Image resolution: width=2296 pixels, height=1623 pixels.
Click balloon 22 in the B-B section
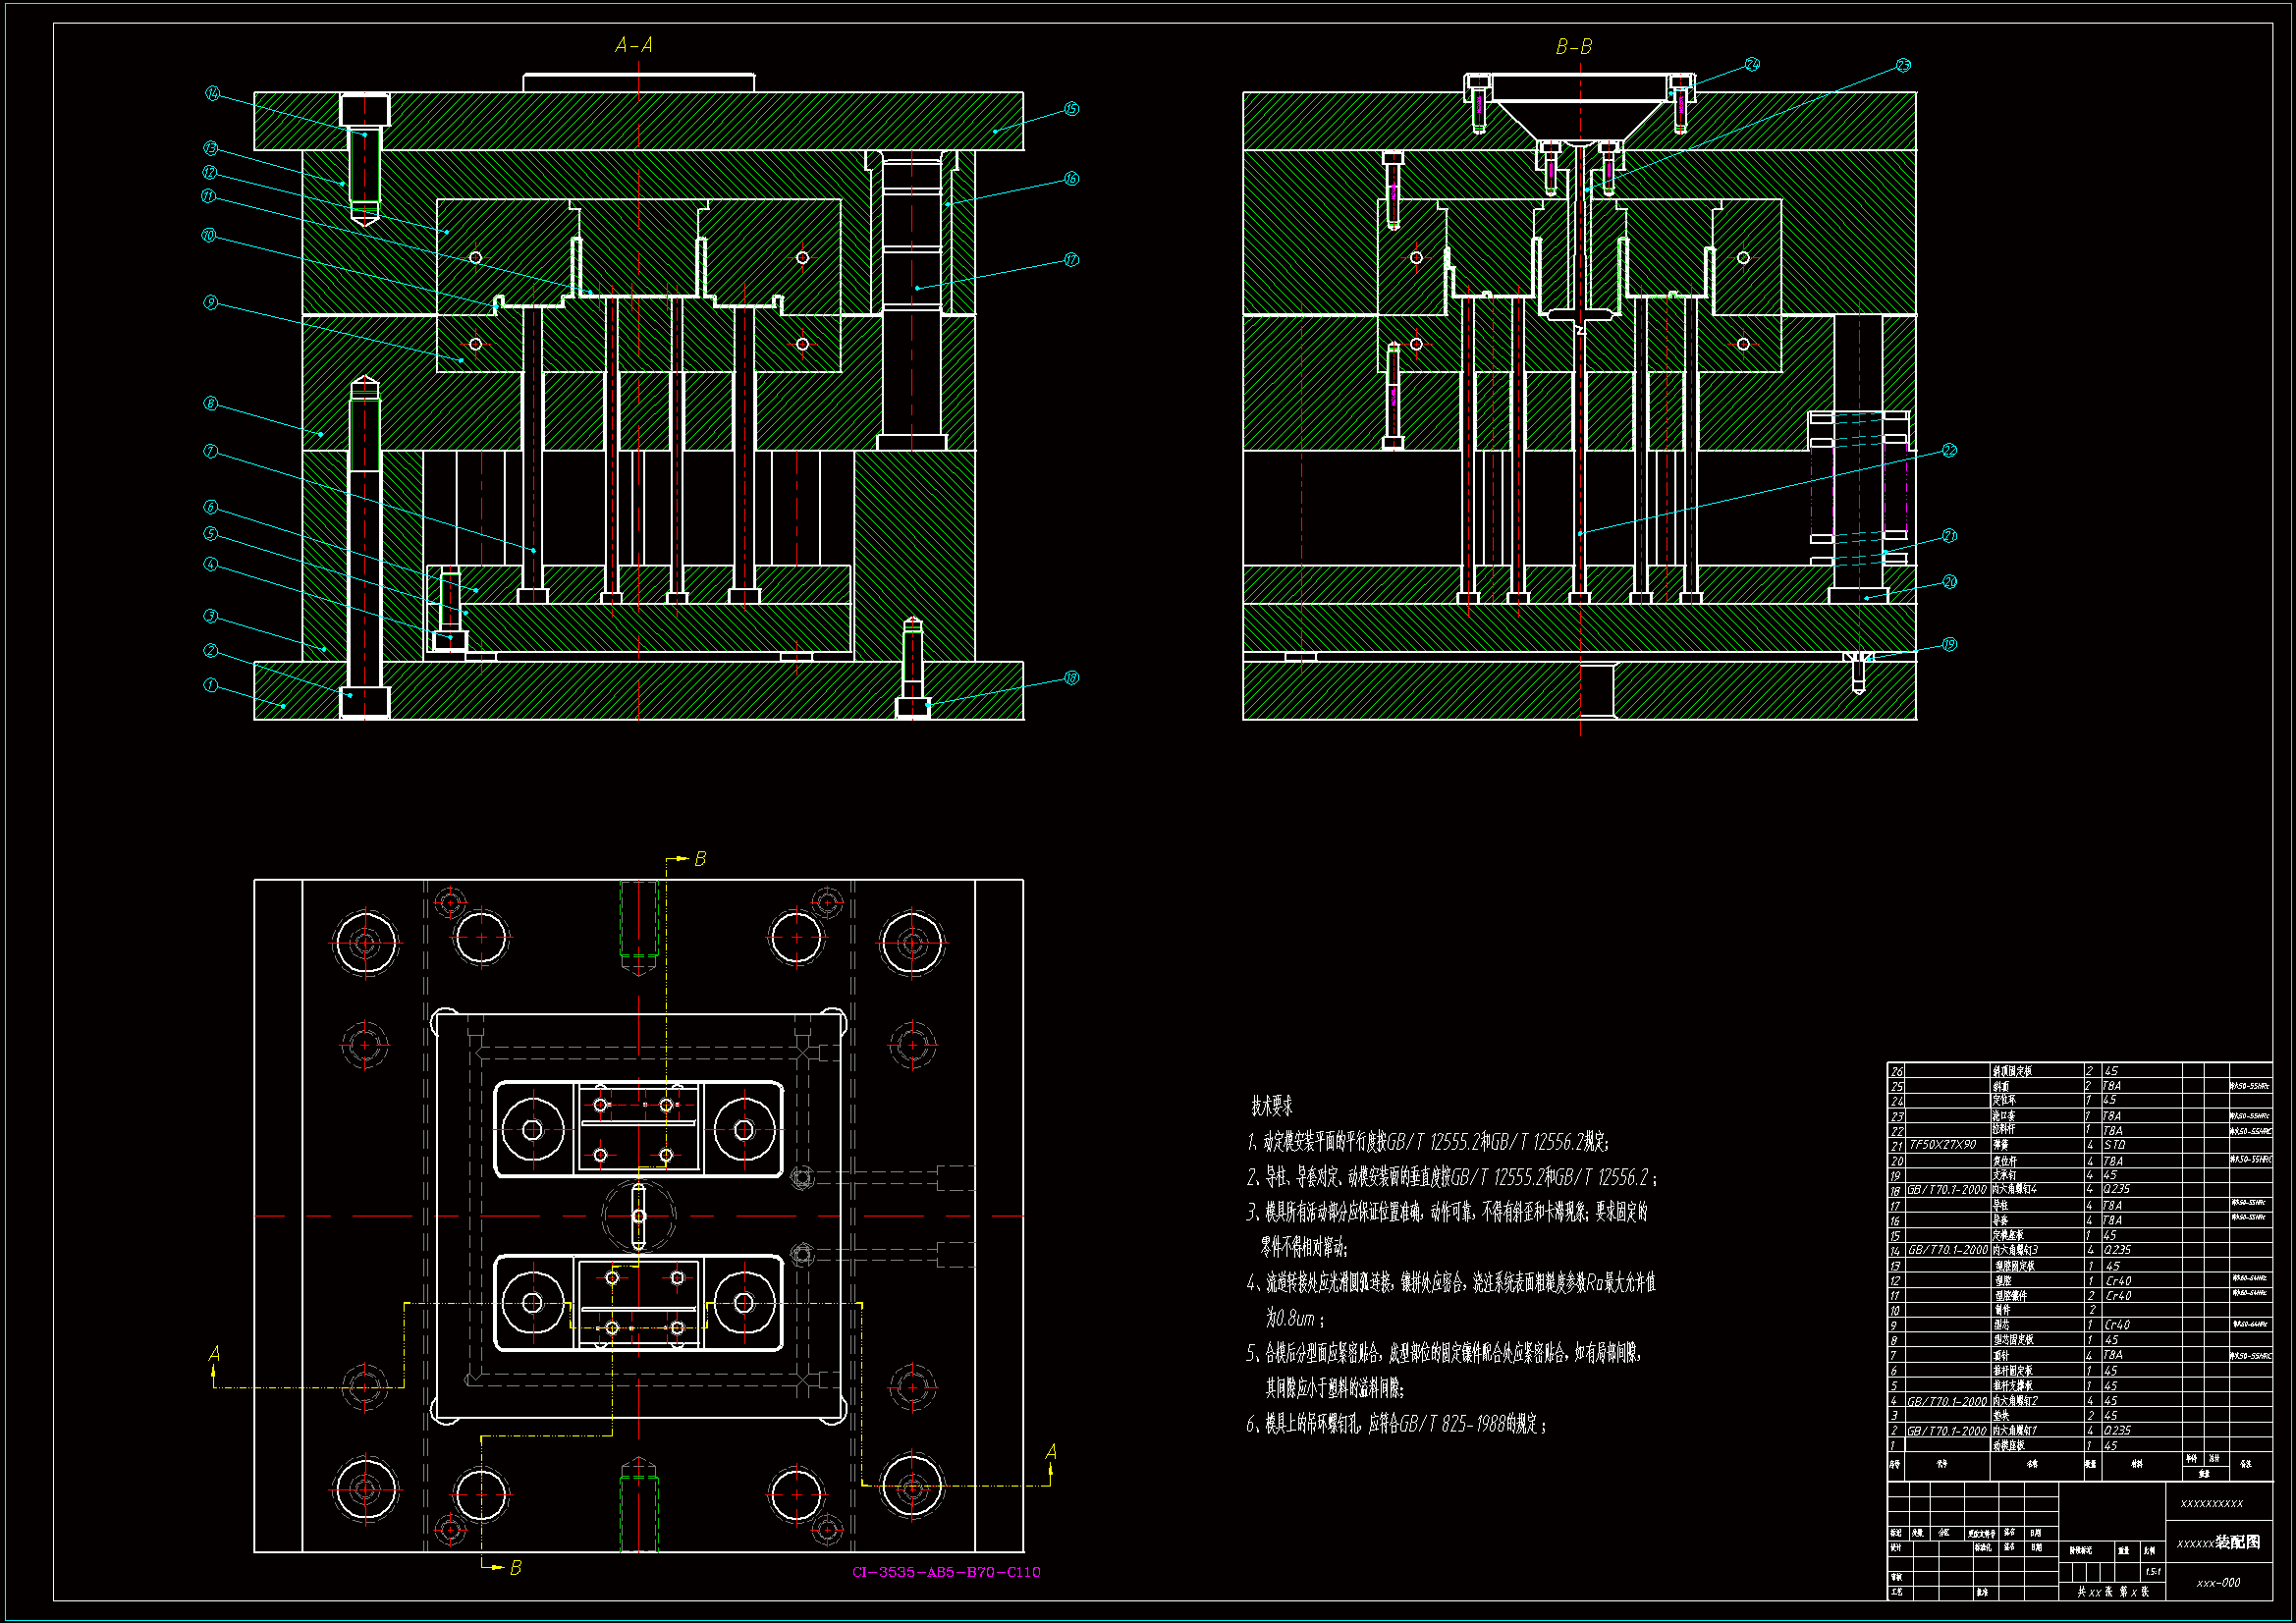tap(1949, 450)
